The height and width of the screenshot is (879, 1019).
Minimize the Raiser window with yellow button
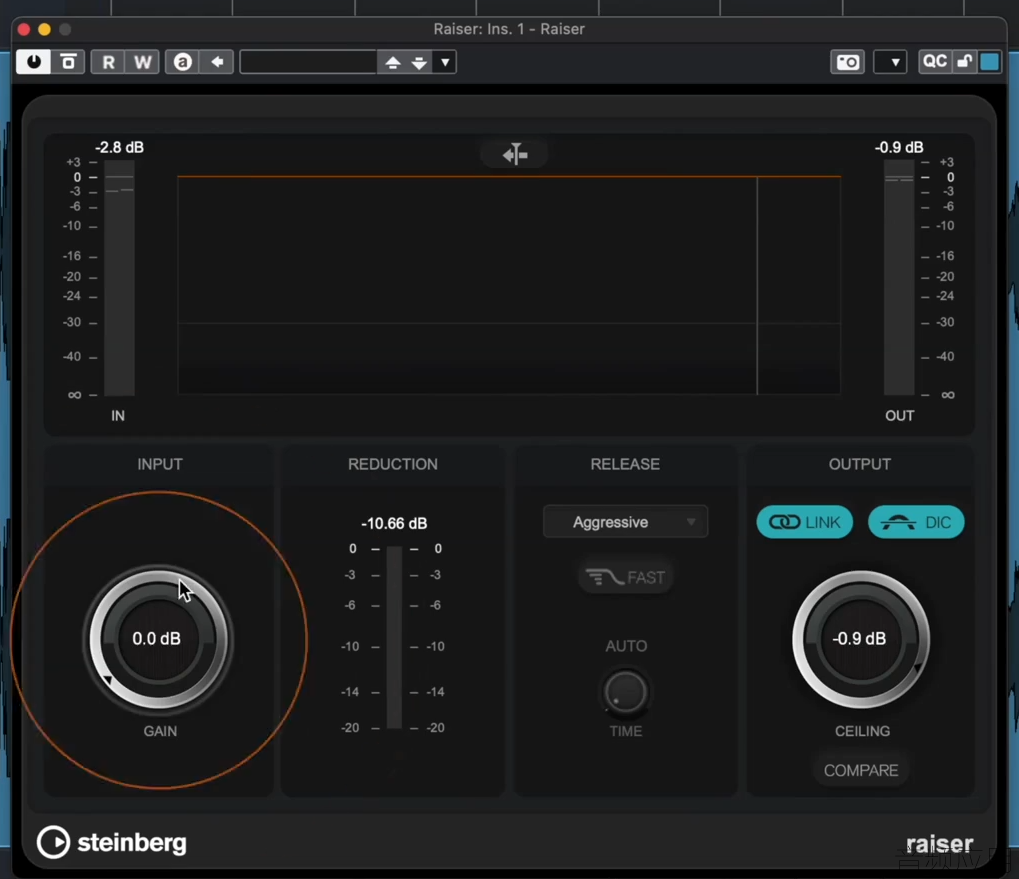(44, 29)
